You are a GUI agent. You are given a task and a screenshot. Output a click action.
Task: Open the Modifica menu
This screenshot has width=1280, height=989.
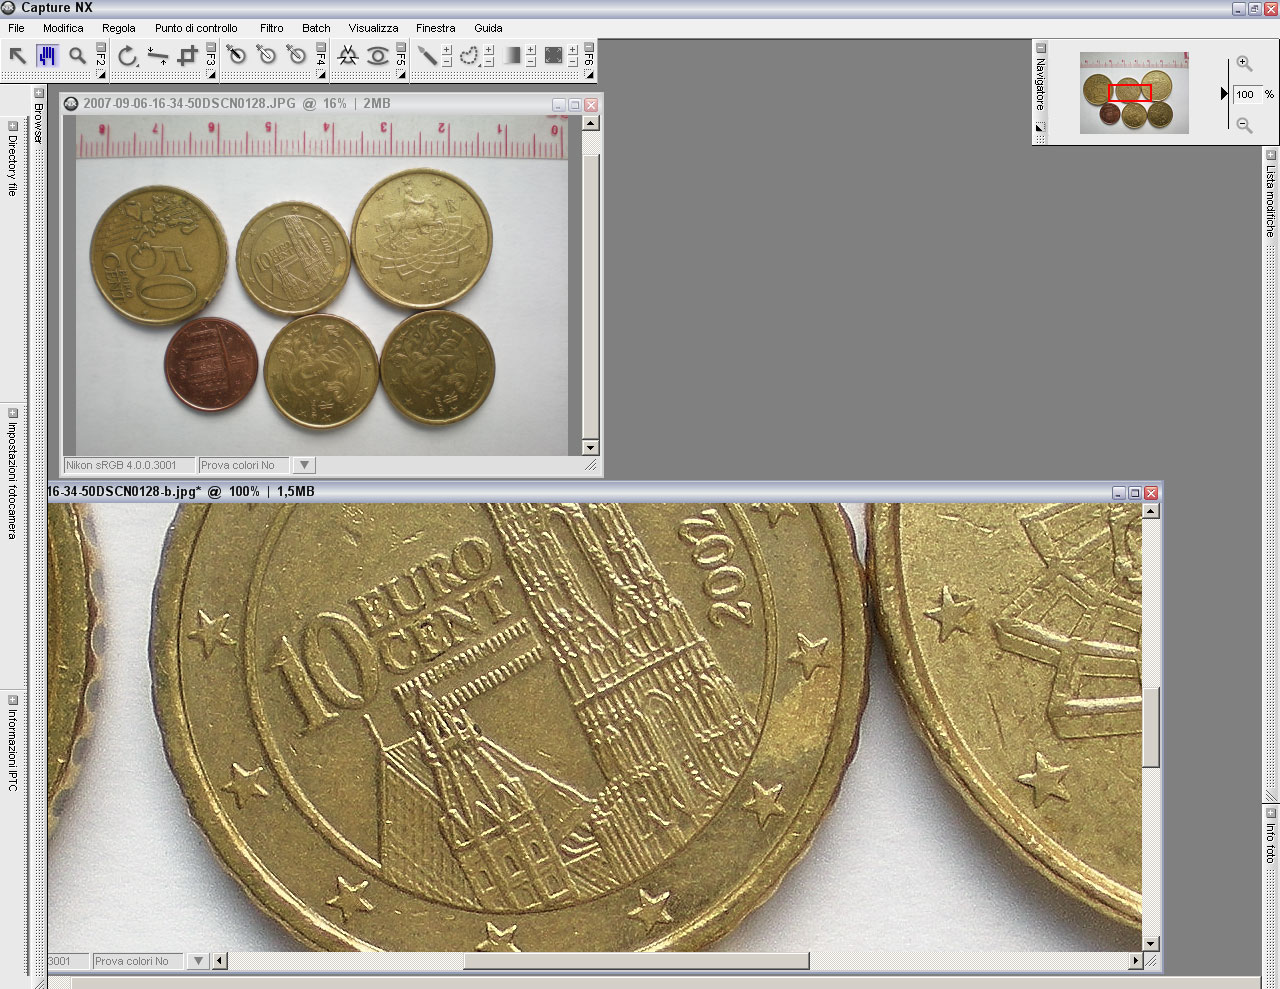63,28
